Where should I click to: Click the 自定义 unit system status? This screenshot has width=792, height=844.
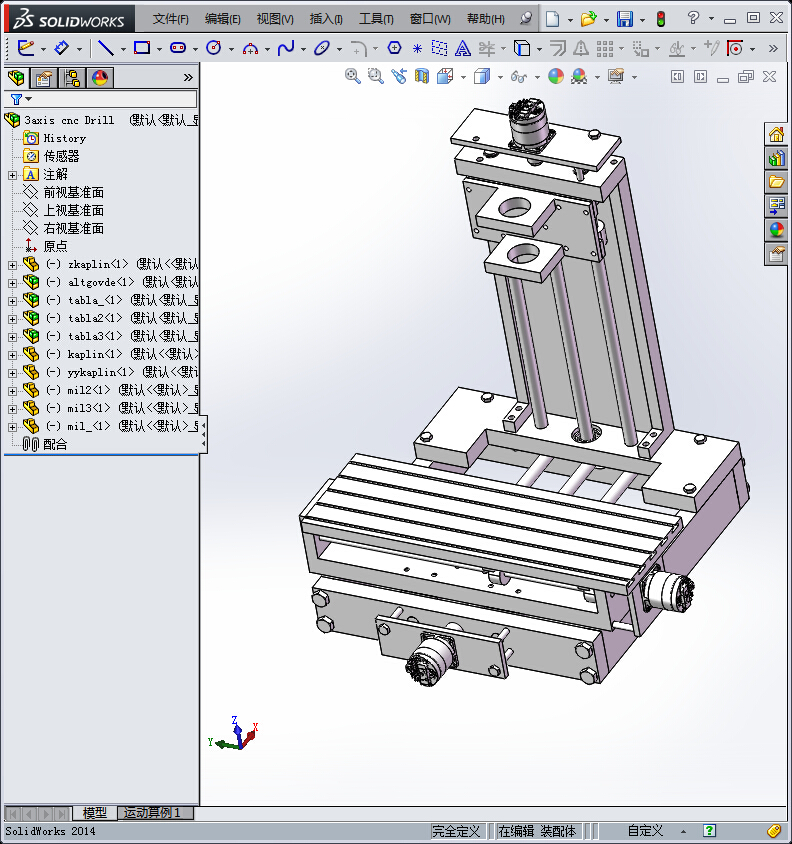(645, 831)
